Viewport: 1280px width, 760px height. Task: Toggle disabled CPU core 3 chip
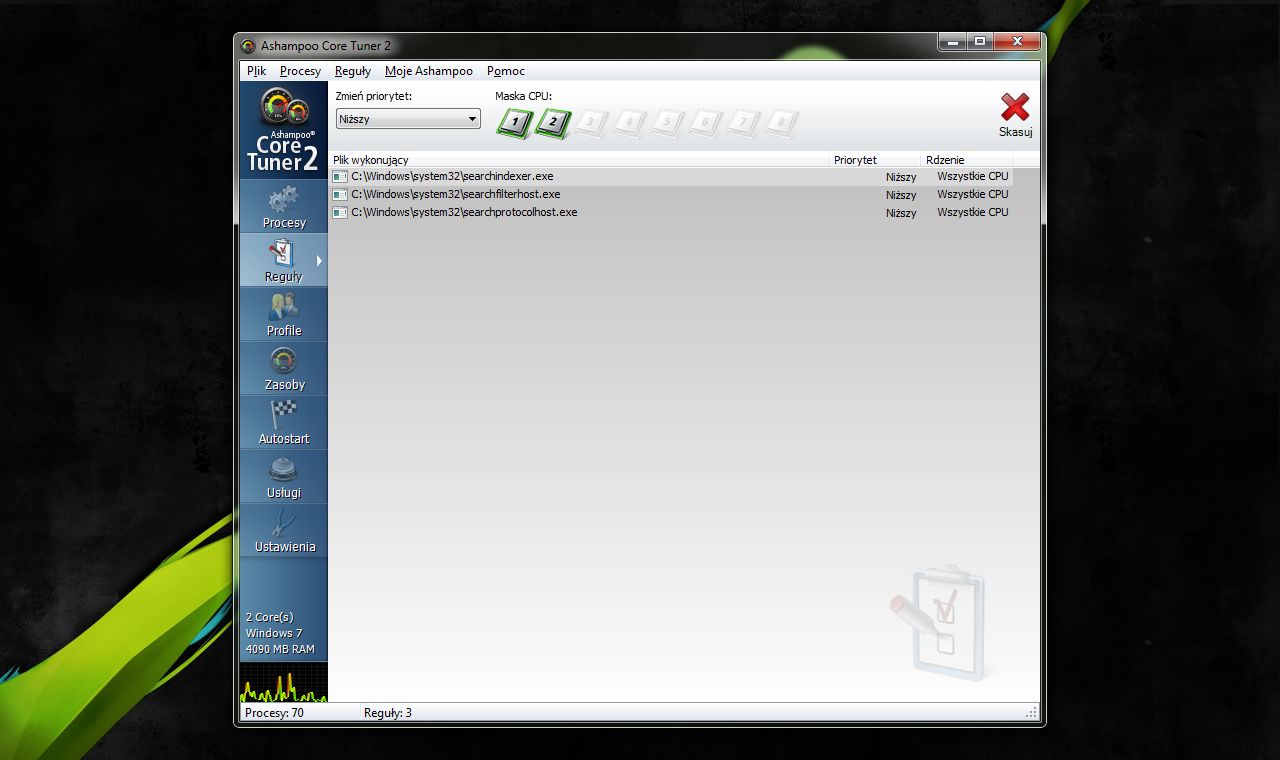pyautogui.click(x=591, y=124)
